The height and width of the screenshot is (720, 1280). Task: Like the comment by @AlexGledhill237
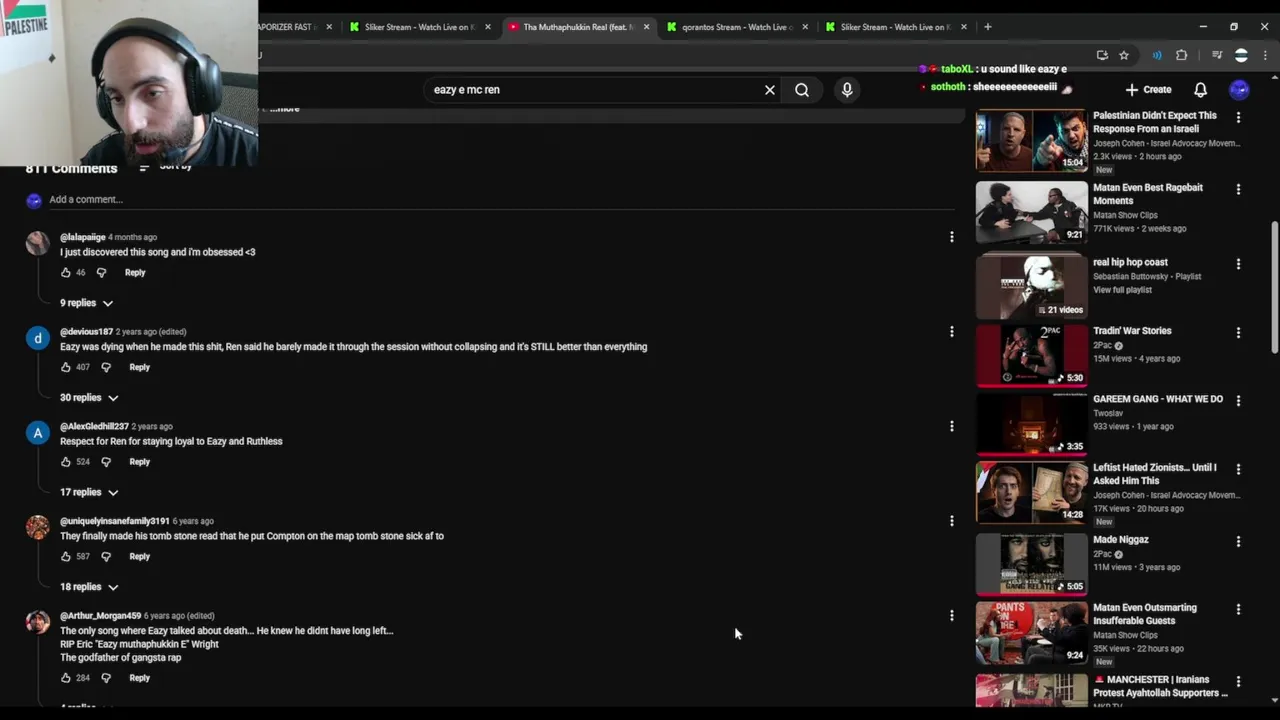[x=66, y=462]
